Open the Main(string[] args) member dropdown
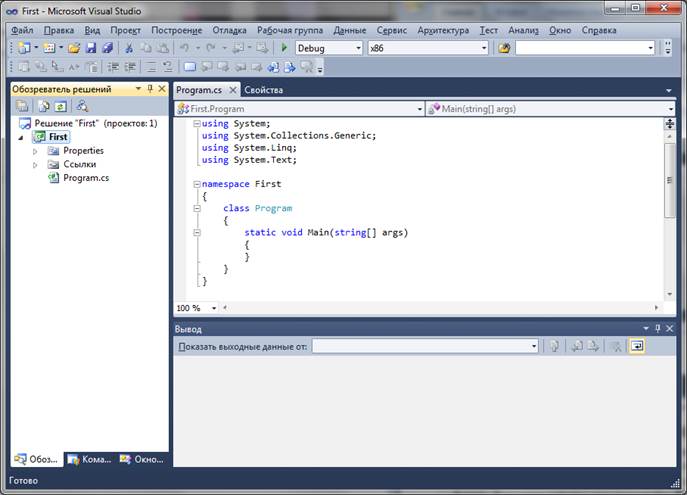 (x=671, y=109)
